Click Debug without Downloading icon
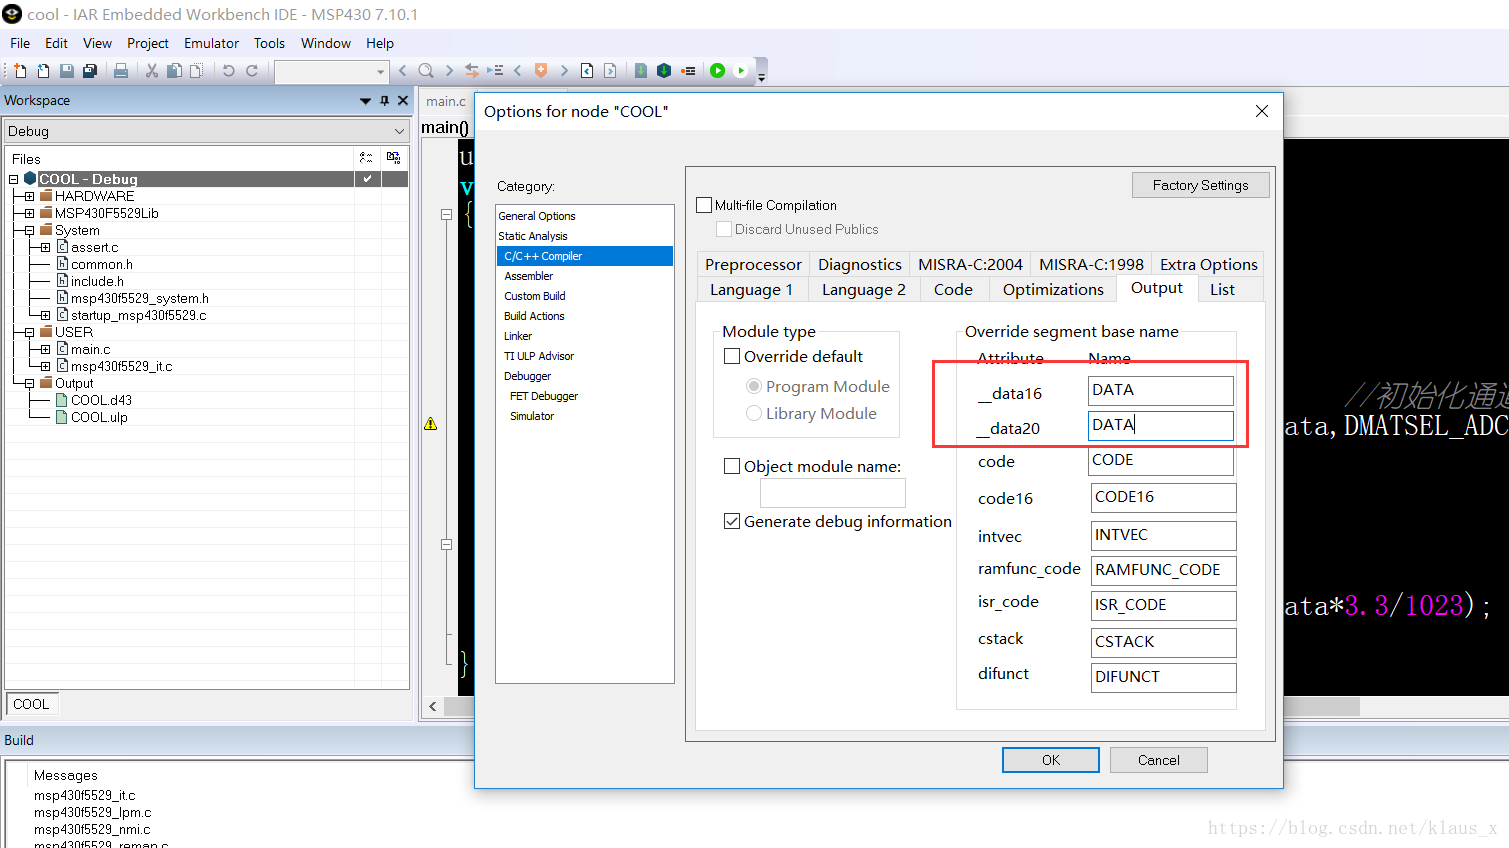 point(741,71)
